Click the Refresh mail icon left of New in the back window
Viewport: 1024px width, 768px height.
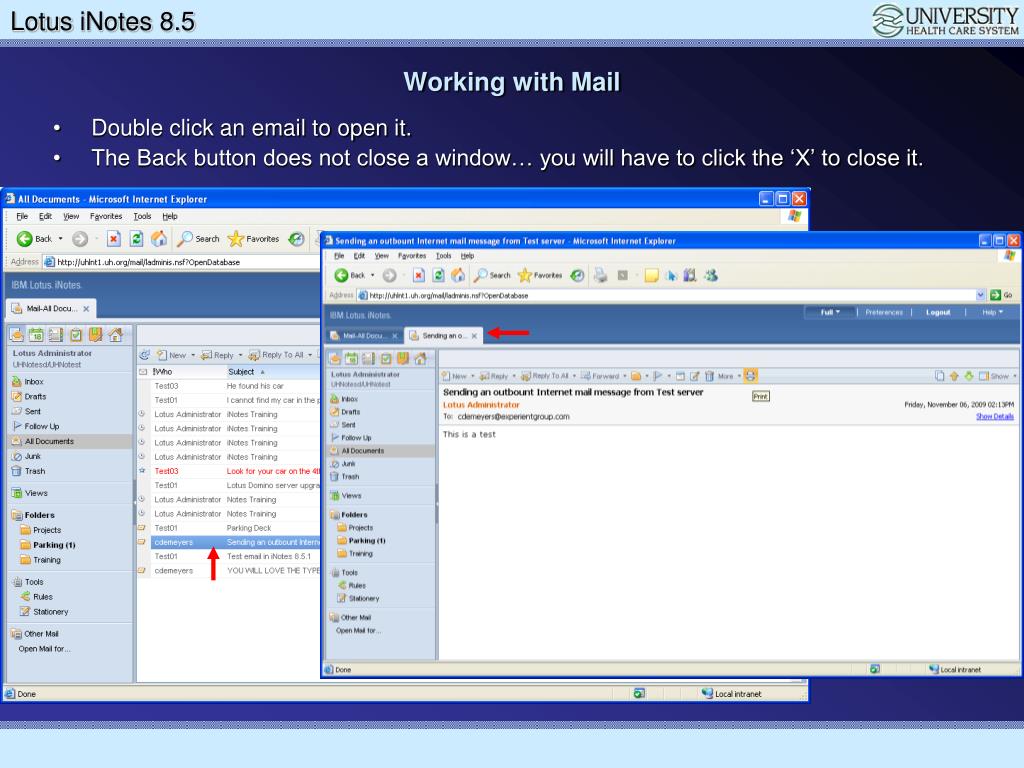tap(144, 355)
